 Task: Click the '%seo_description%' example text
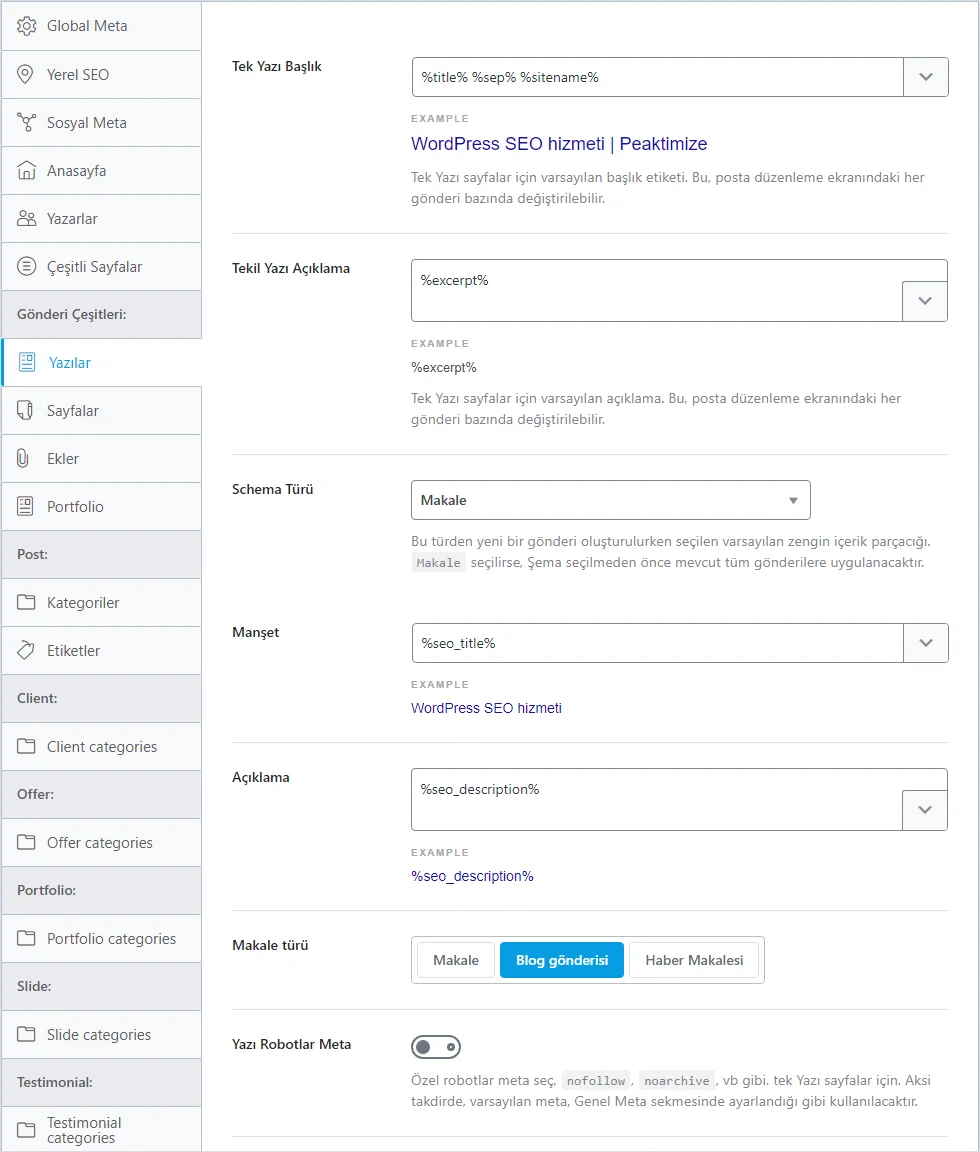pyautogui.click(x=472, y=876)
